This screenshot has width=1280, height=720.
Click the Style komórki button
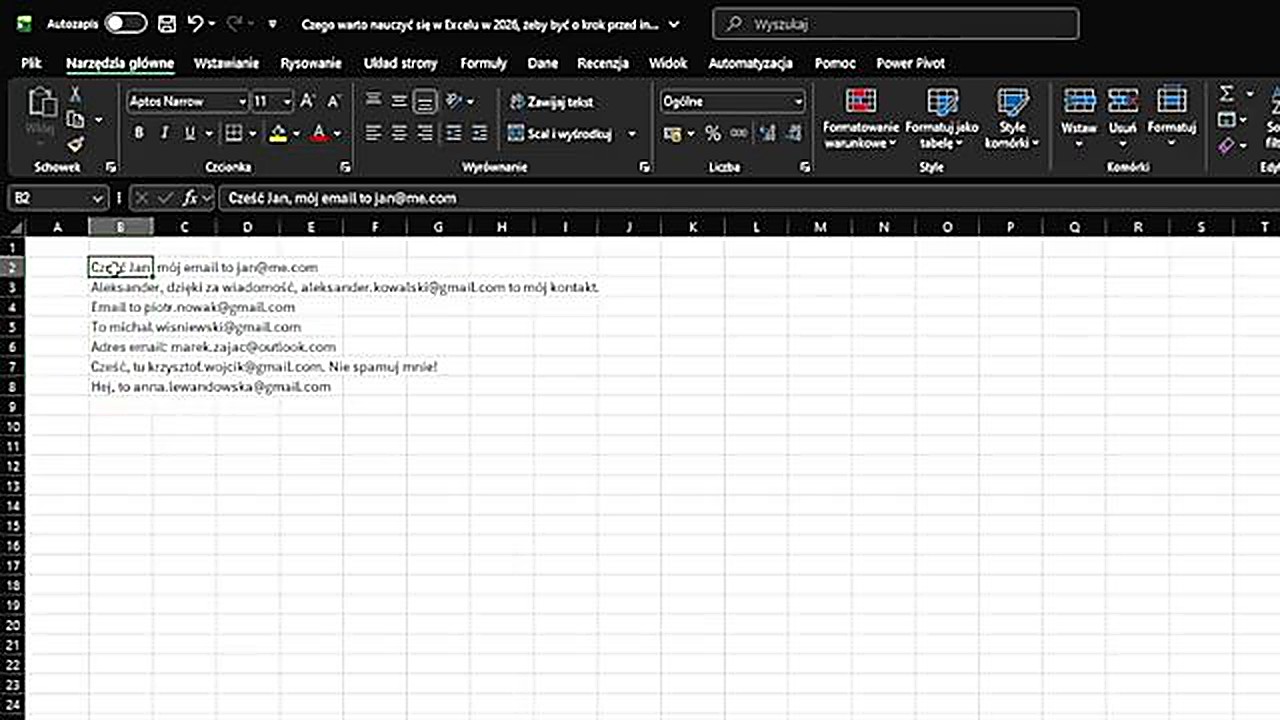[x=1013, y=120]
